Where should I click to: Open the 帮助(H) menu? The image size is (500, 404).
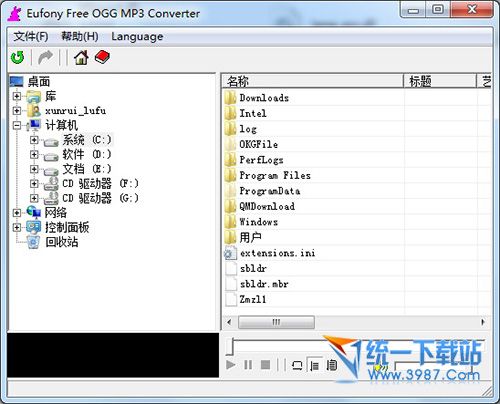tap(80, 36)
